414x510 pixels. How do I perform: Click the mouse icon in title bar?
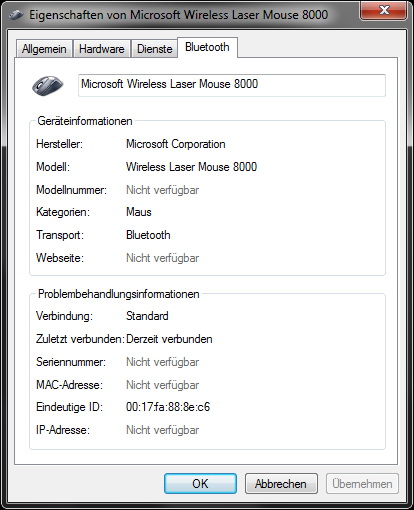pos(16,15)
